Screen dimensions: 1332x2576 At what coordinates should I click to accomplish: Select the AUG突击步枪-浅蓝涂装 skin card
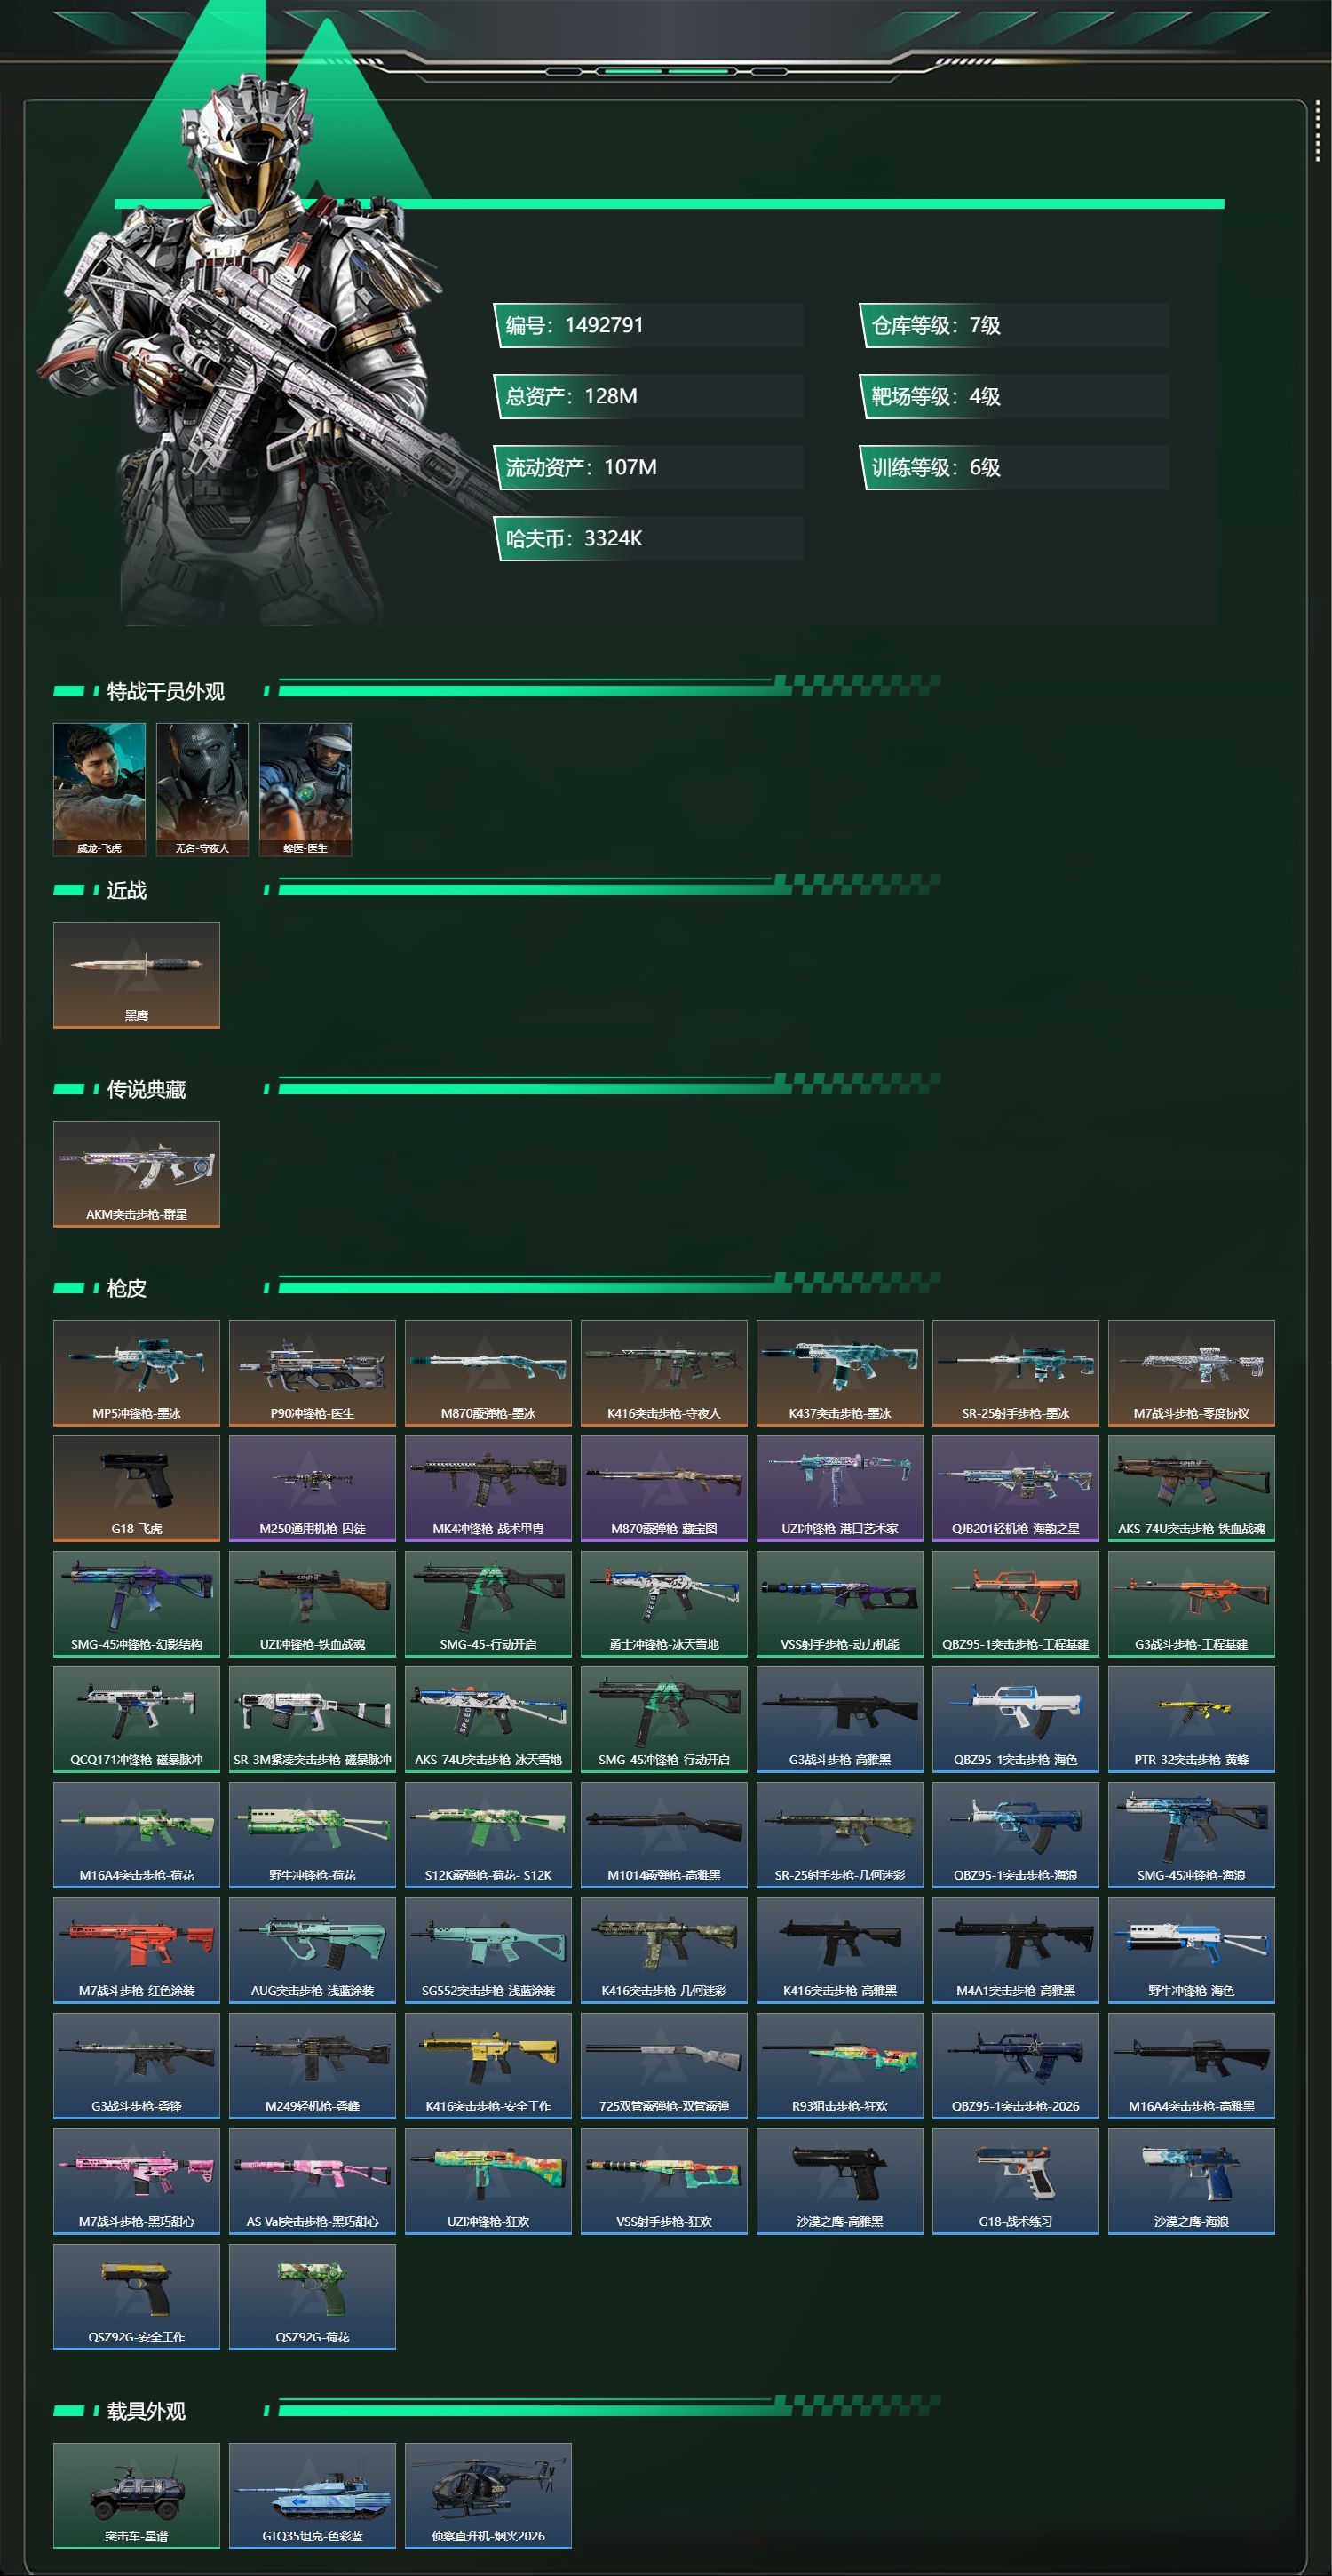(312, 1950)
